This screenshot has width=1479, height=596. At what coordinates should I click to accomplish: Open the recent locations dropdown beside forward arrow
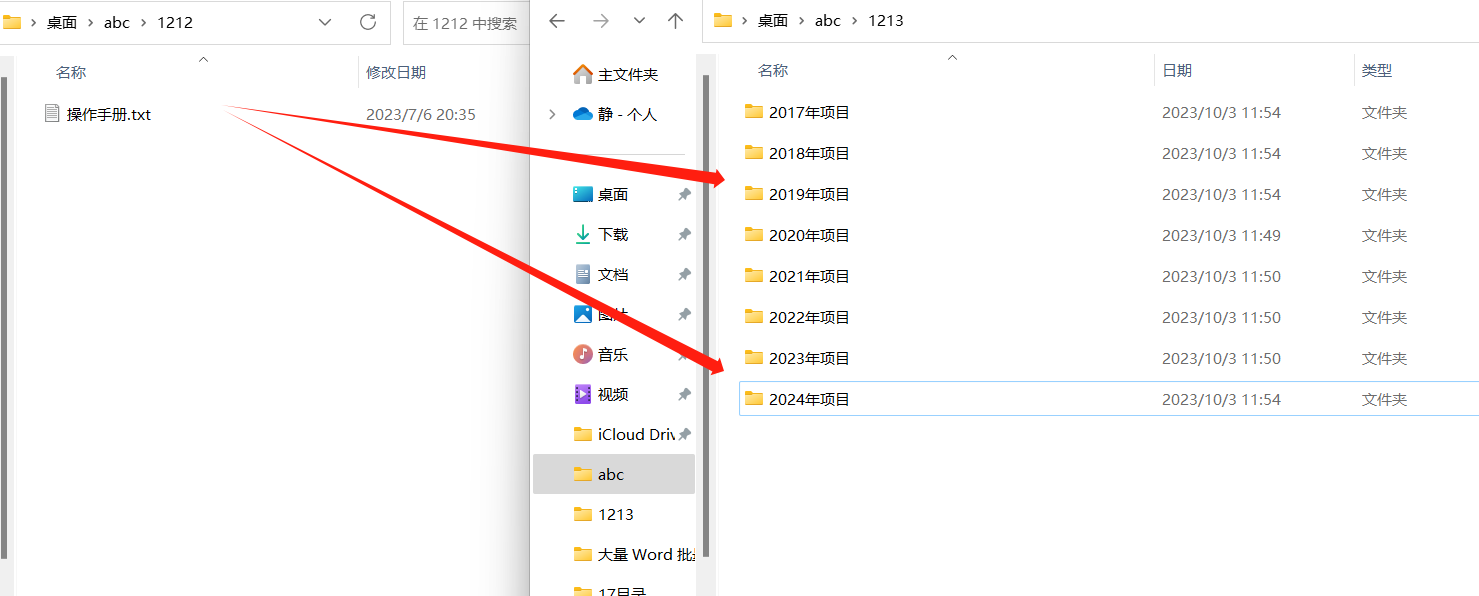(x=638, y=20)
